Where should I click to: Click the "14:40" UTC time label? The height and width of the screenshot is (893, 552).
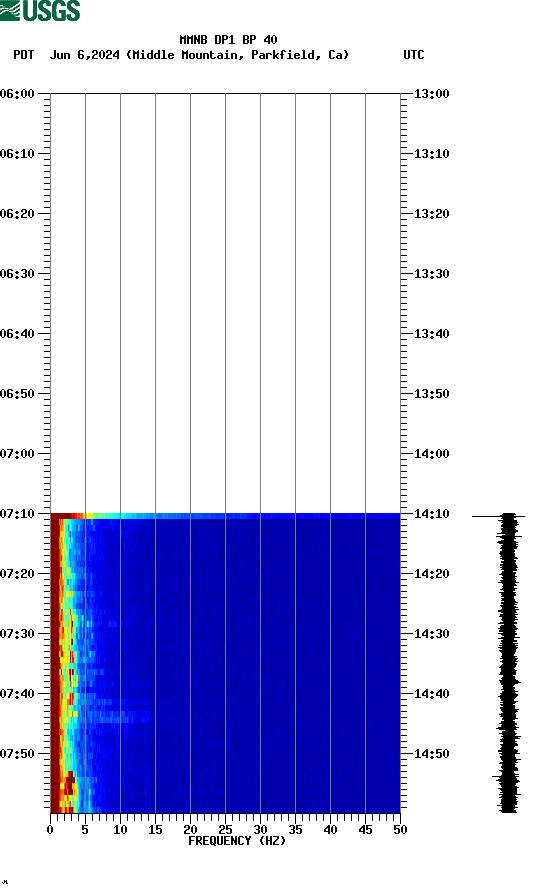coord(432,694)
